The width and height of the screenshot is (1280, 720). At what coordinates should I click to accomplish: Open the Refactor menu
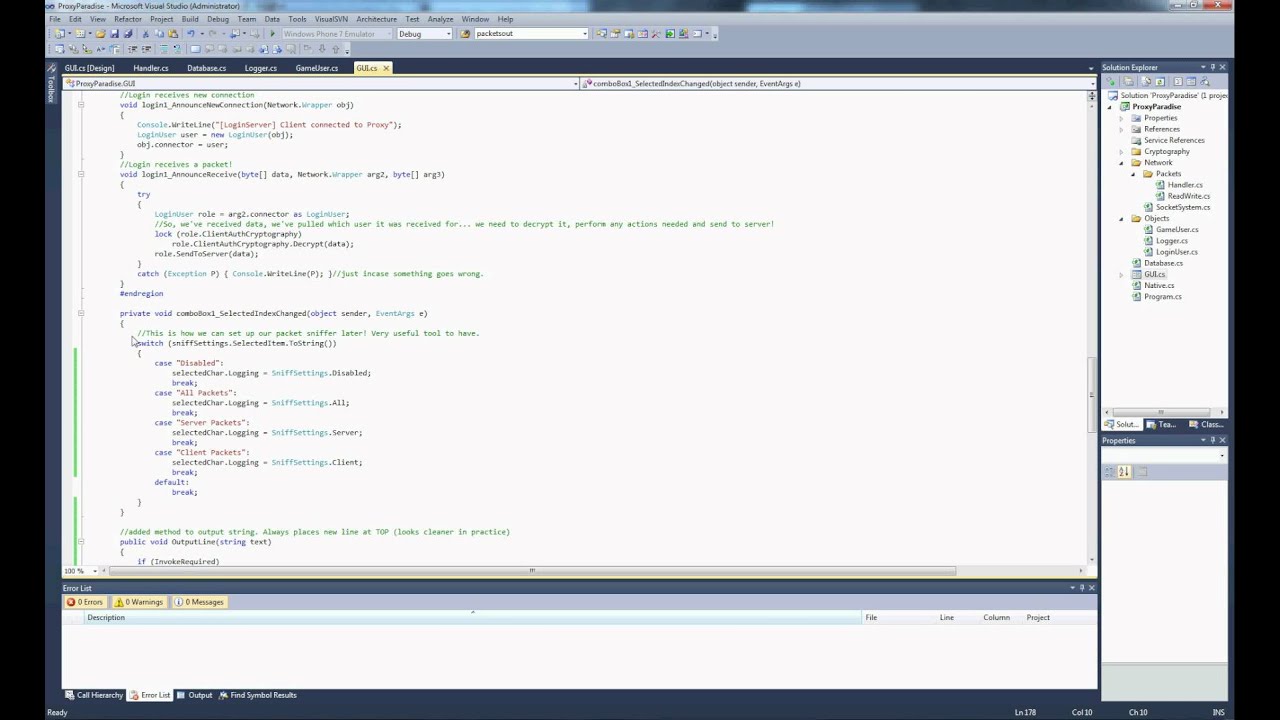(x=127, y=19)
